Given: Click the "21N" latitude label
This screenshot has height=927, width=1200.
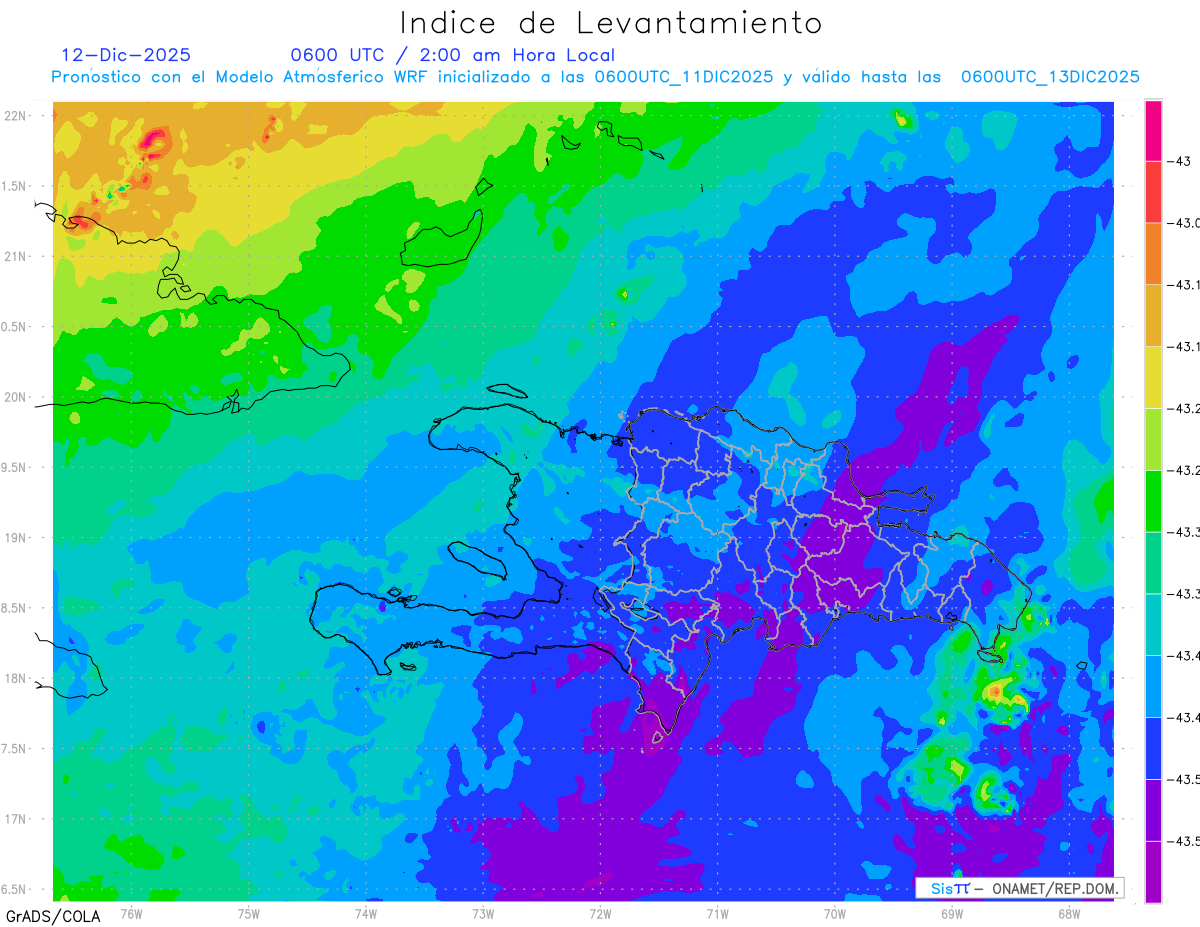Looking at the screenshot, I should coord(17,256).
